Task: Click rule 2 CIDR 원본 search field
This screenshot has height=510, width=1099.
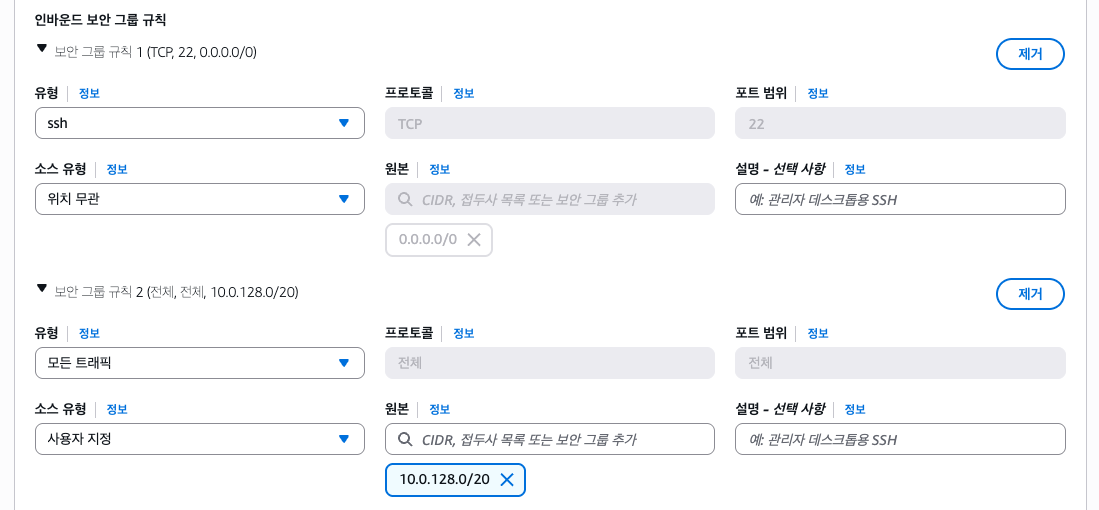Action: (560, 439)
